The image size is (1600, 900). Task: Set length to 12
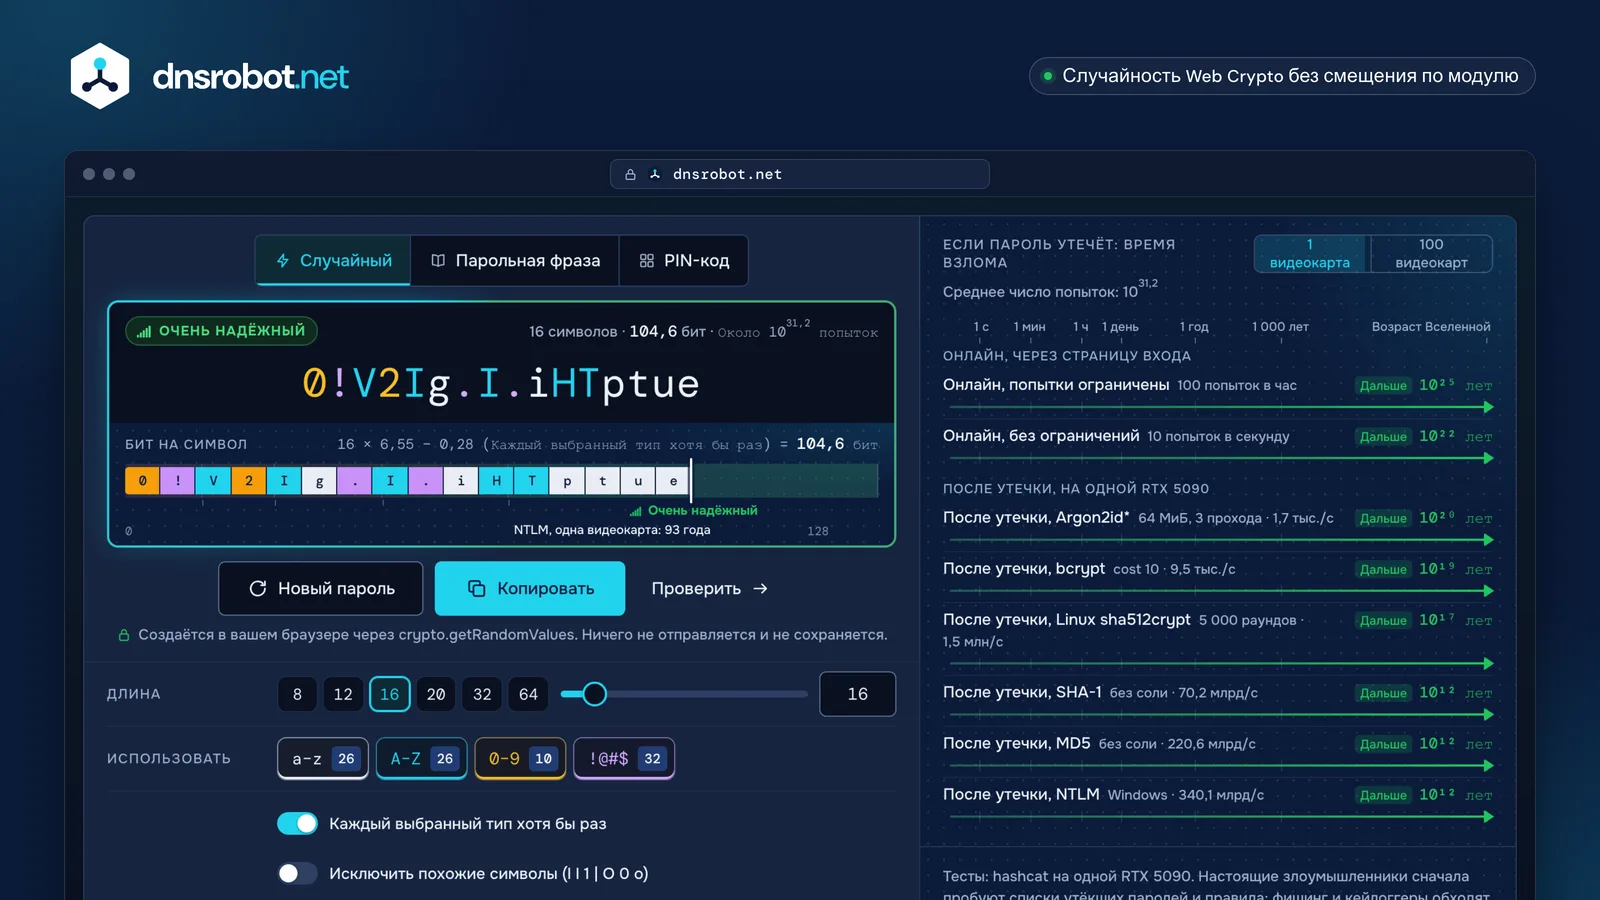343,694
